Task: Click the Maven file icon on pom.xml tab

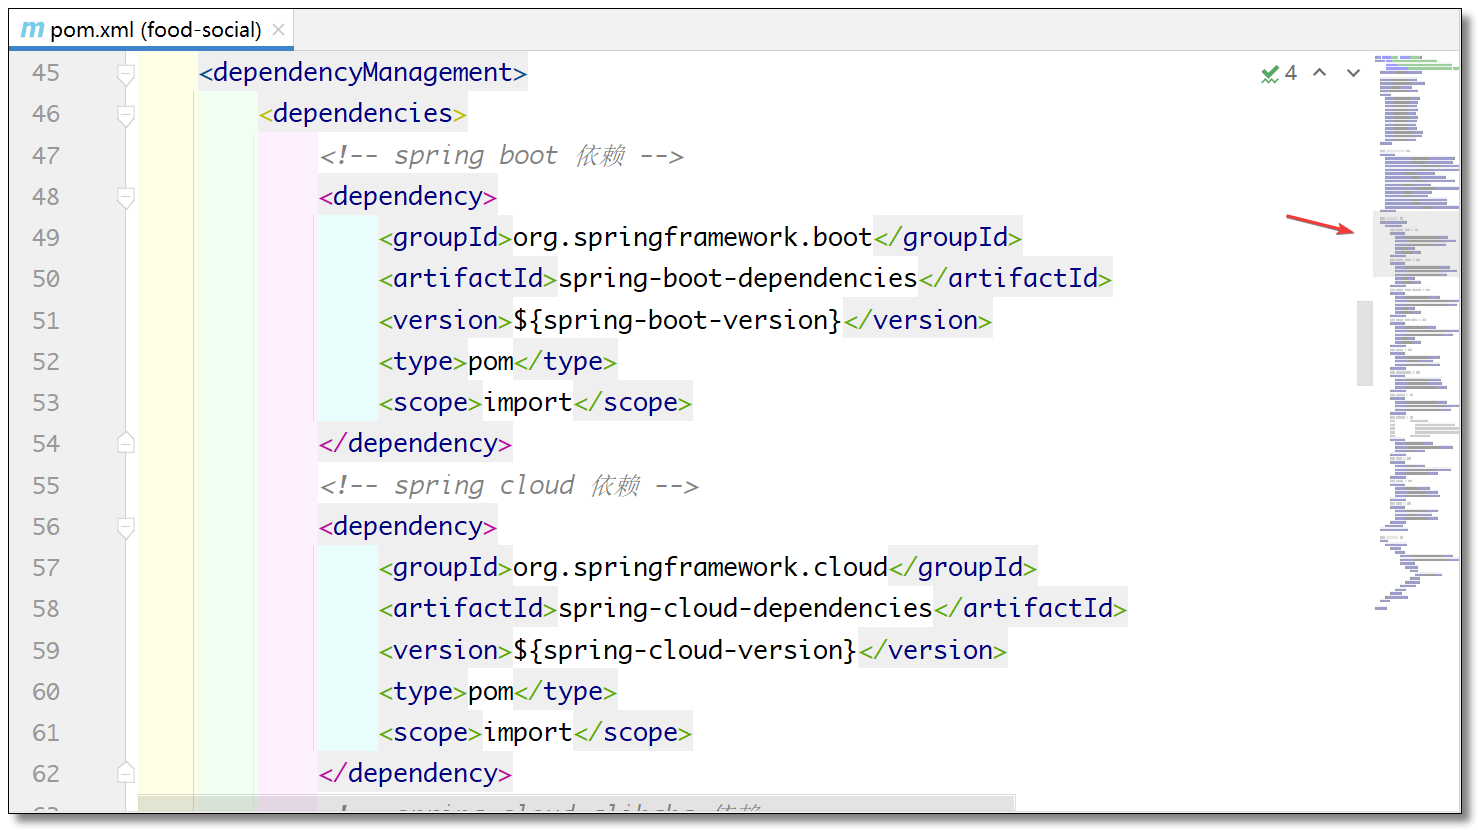Action: click(32, 30)
